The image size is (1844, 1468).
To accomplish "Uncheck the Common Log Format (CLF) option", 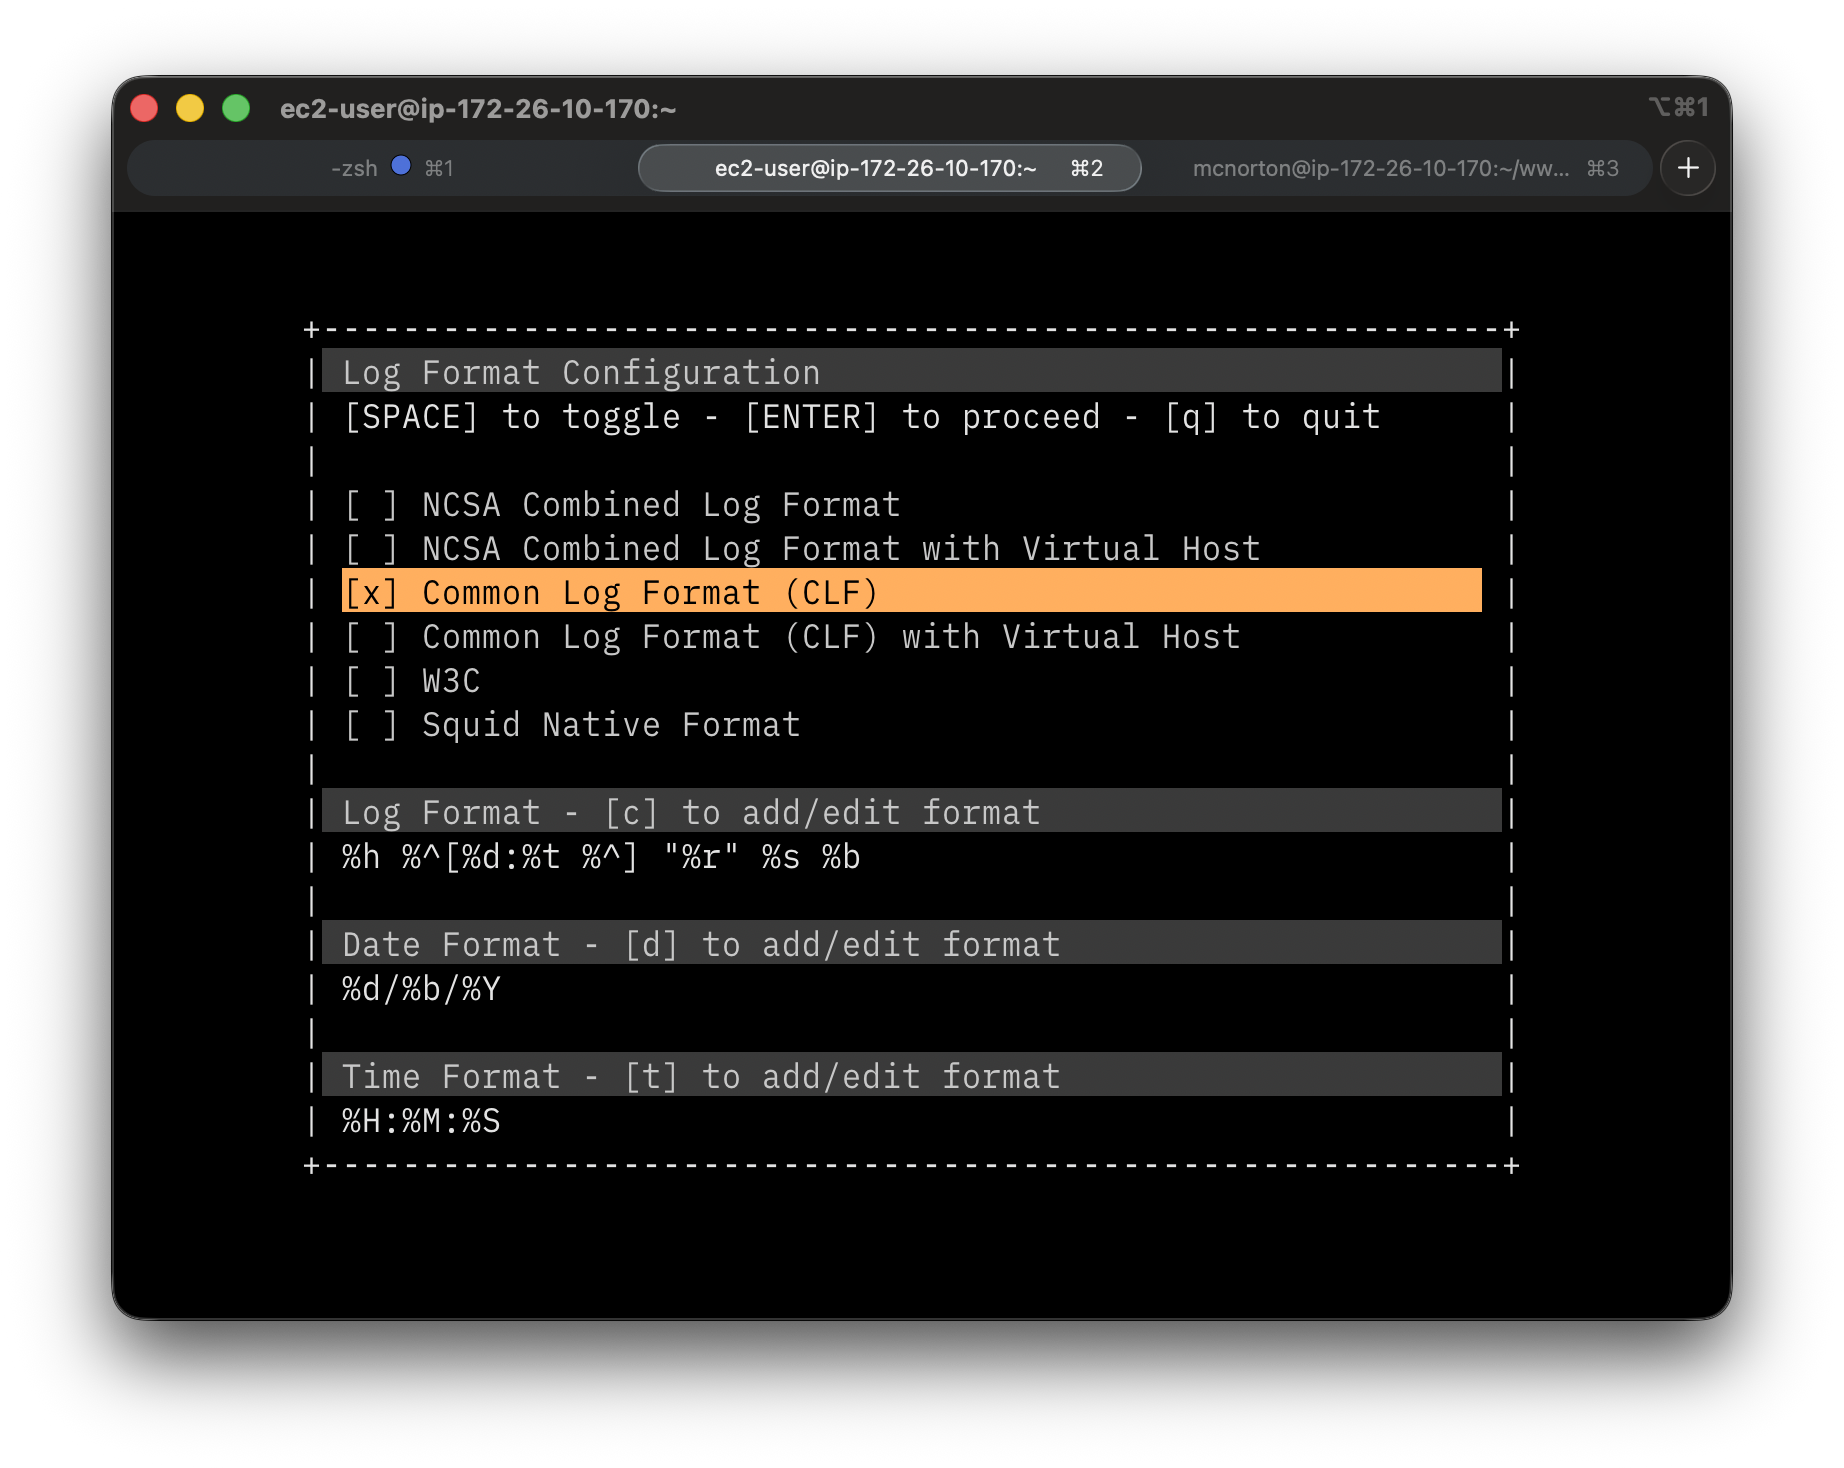I will pyautogui.click(x=371, y=594).
